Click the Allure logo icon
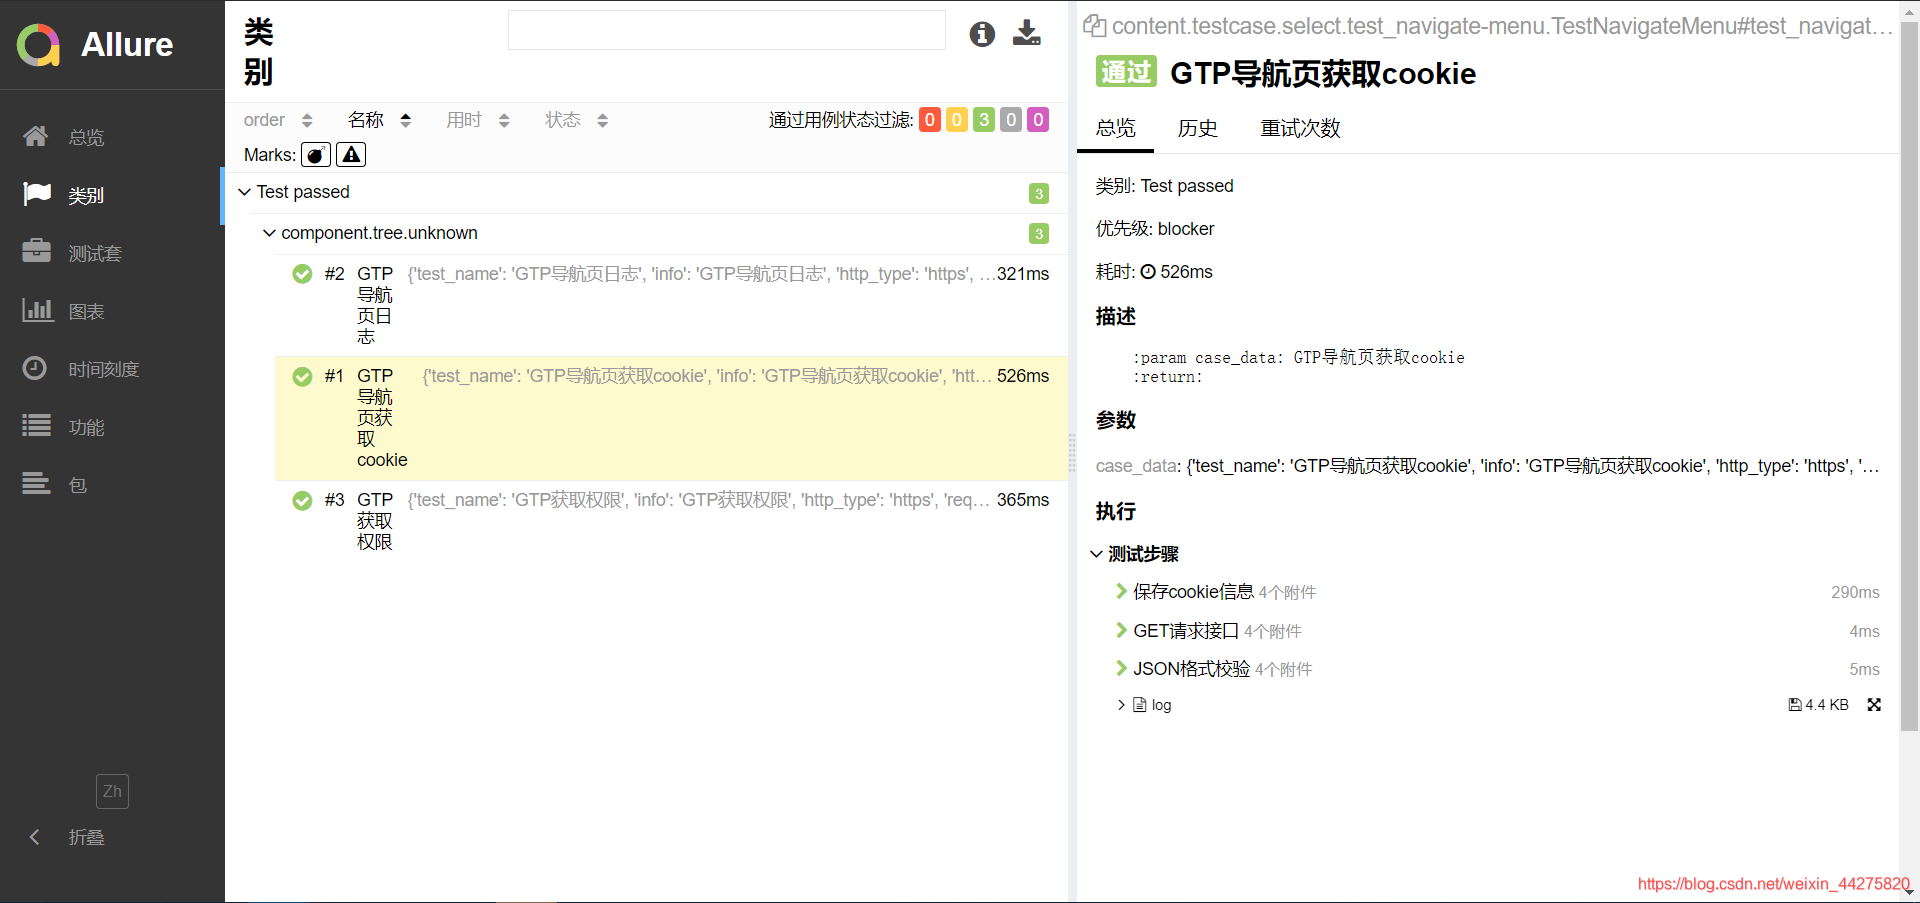 39,45
